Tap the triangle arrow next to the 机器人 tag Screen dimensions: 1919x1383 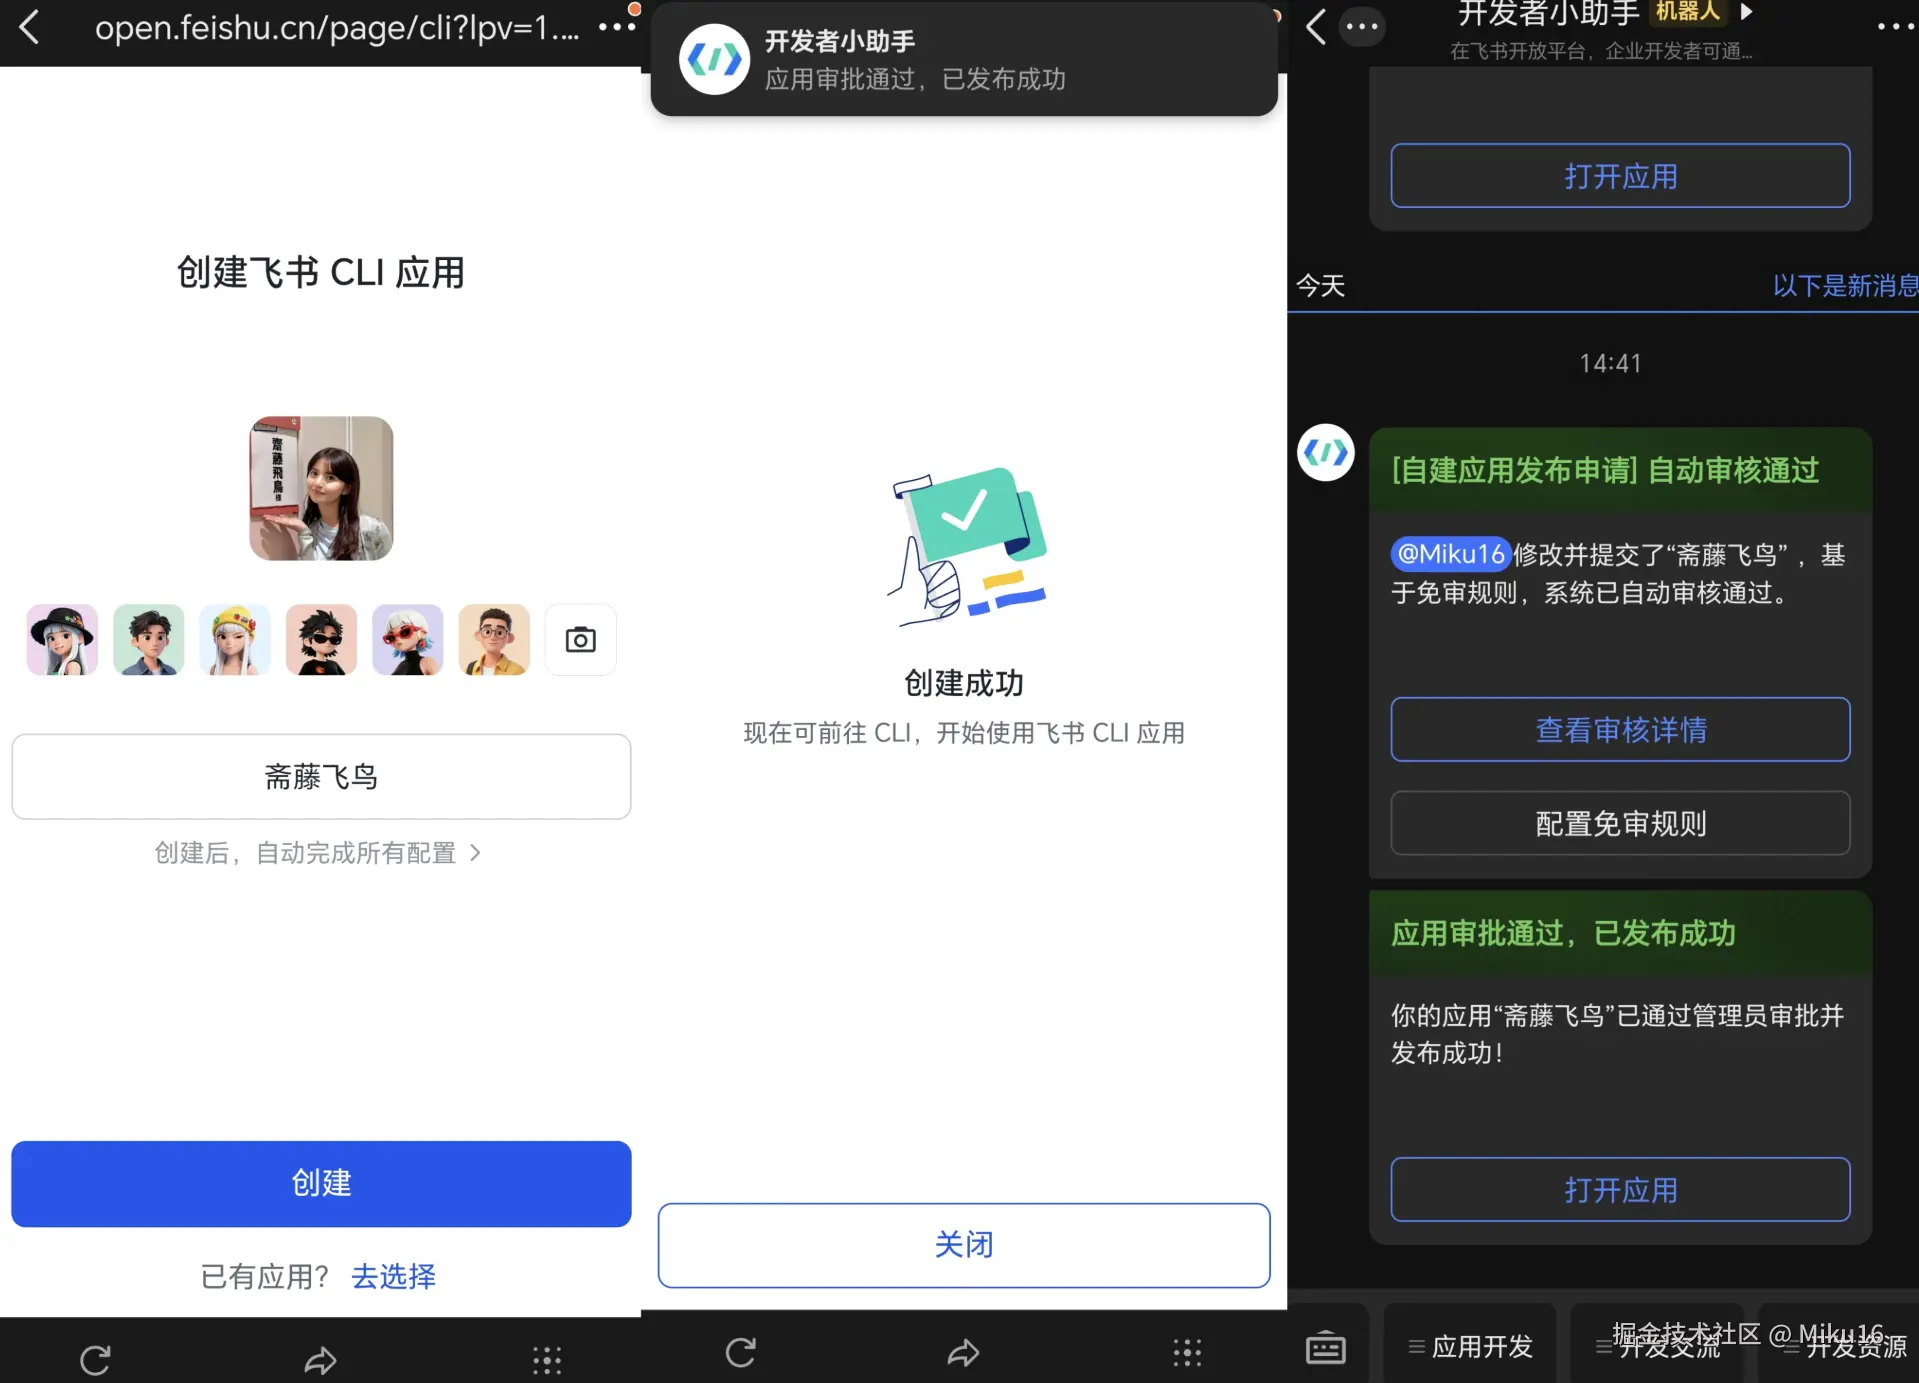[1746, 12]
